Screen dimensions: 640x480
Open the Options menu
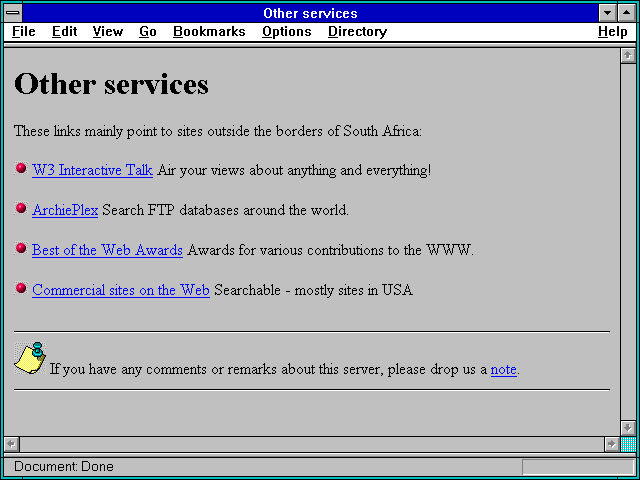287,31
